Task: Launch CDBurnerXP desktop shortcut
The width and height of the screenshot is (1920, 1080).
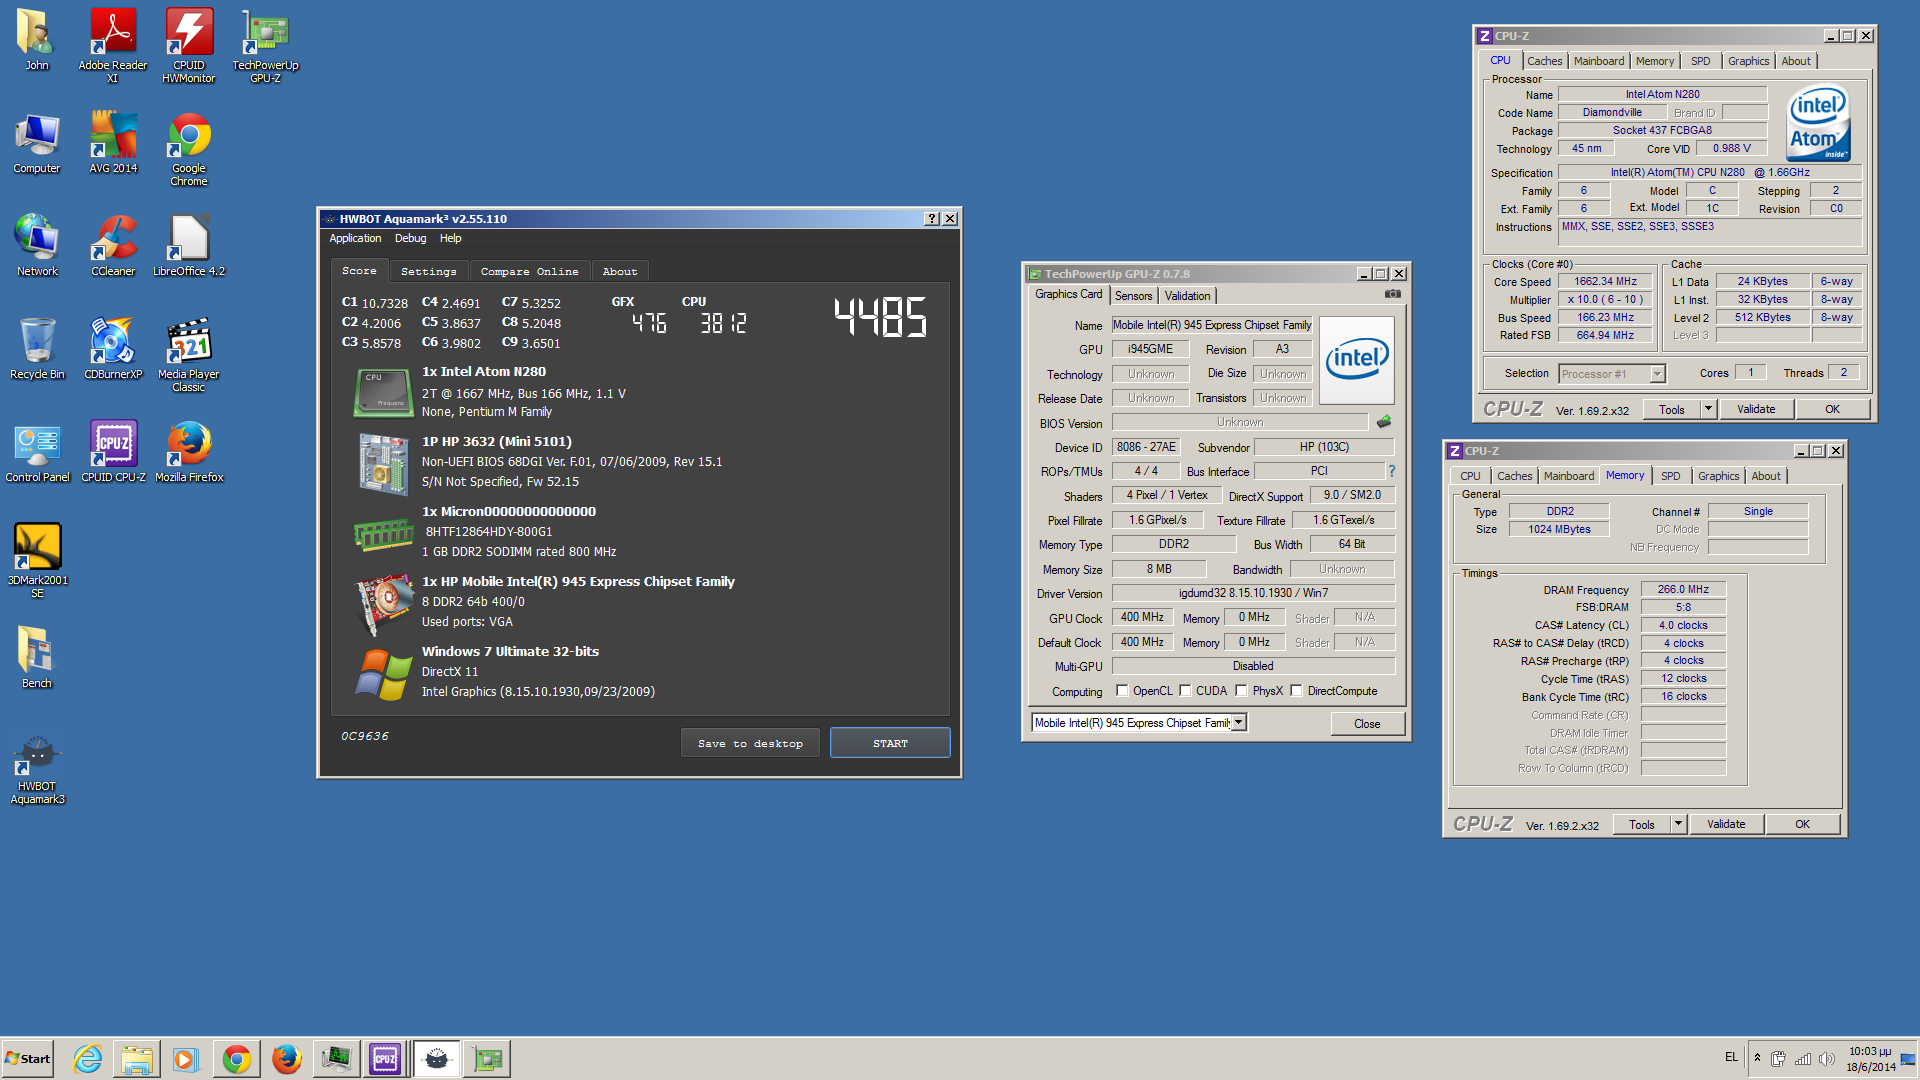Action: click(113, 349)
